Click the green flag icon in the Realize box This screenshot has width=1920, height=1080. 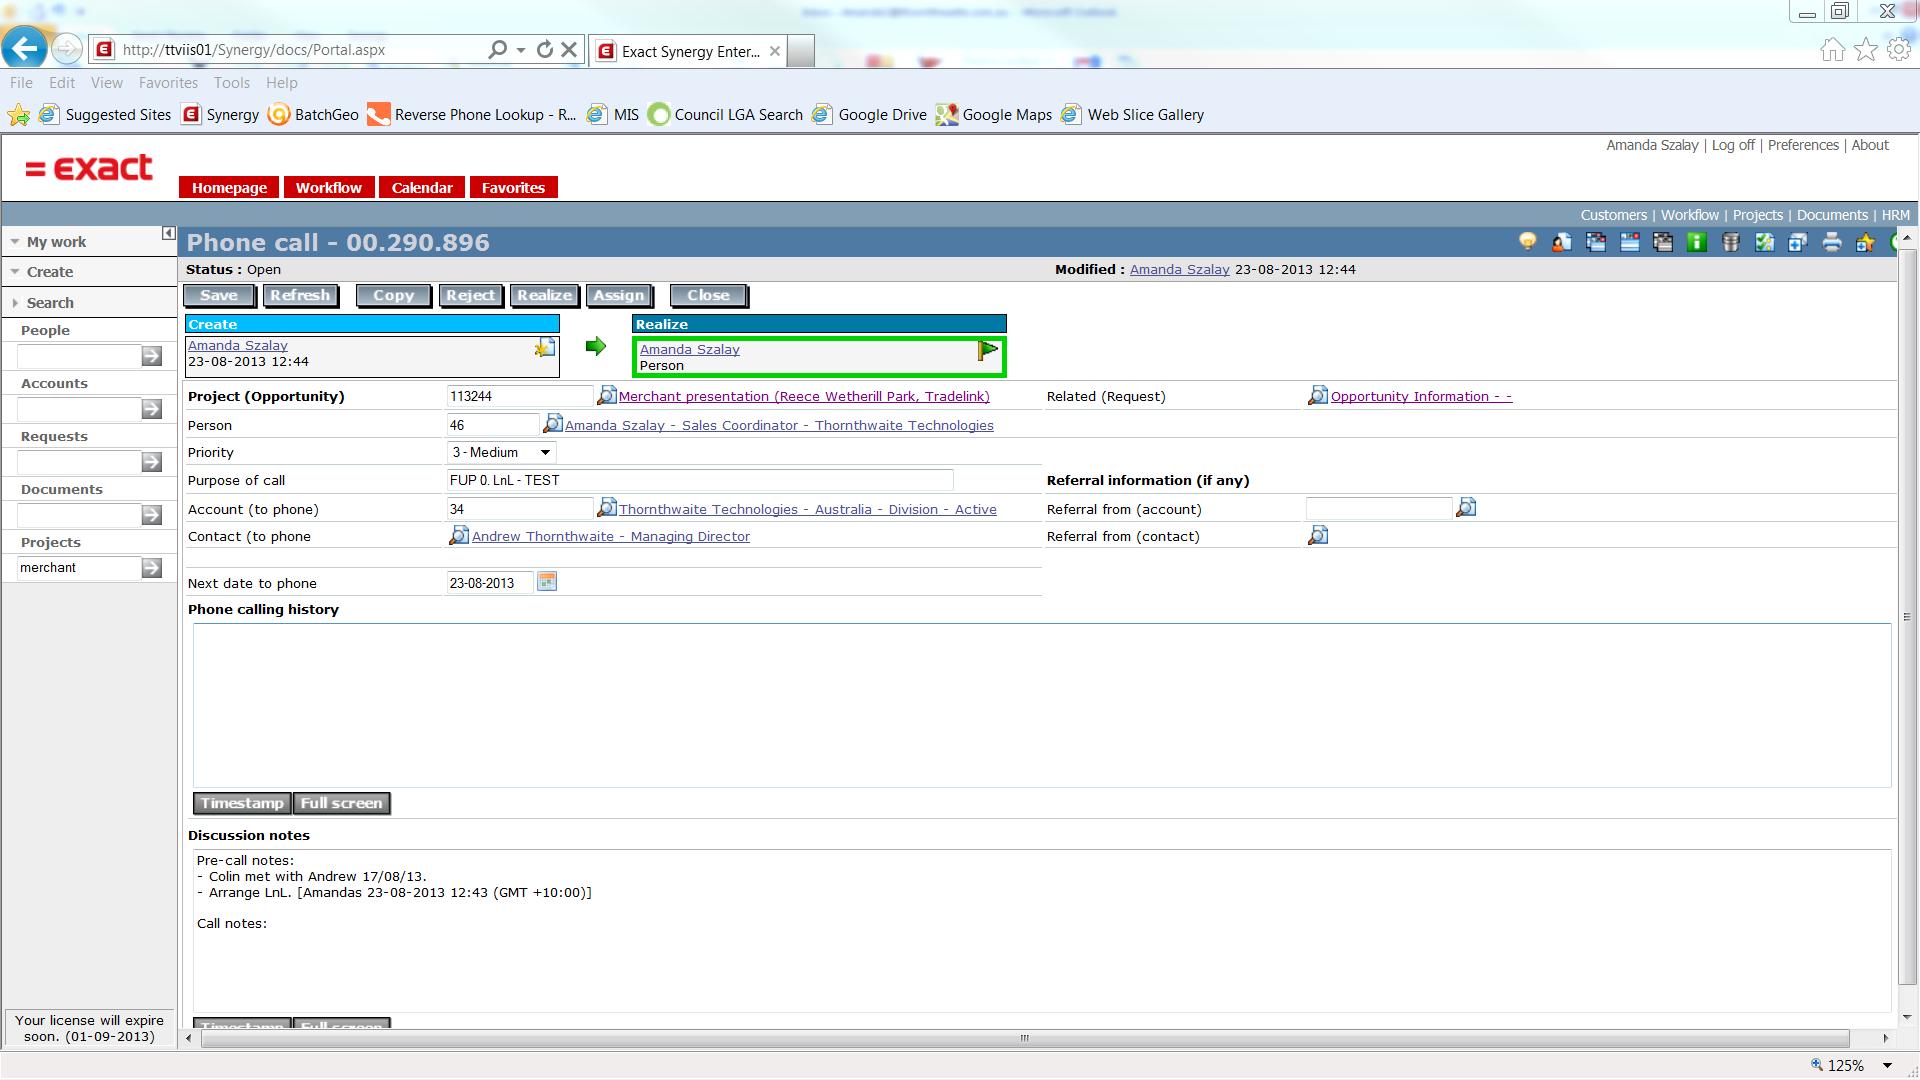(x=987, y=351)
